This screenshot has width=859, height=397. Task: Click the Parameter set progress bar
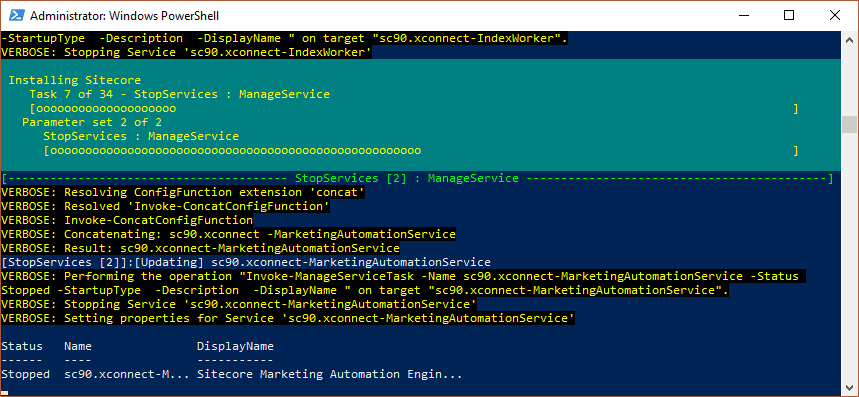421,151
